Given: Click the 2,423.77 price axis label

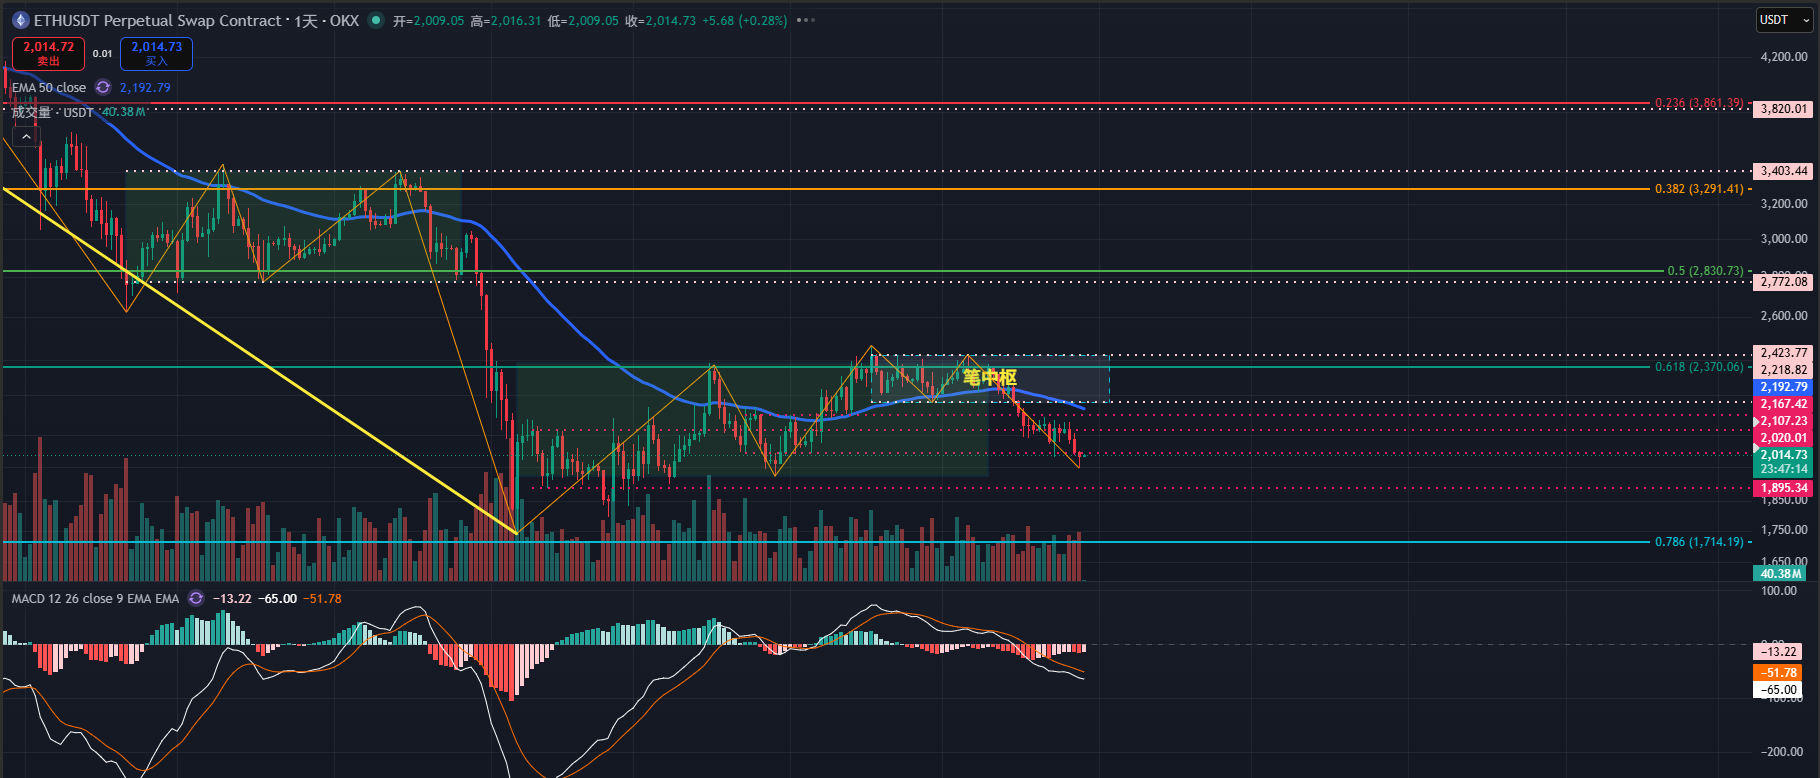Looking at the screenshot, I should coord(1784,353).
